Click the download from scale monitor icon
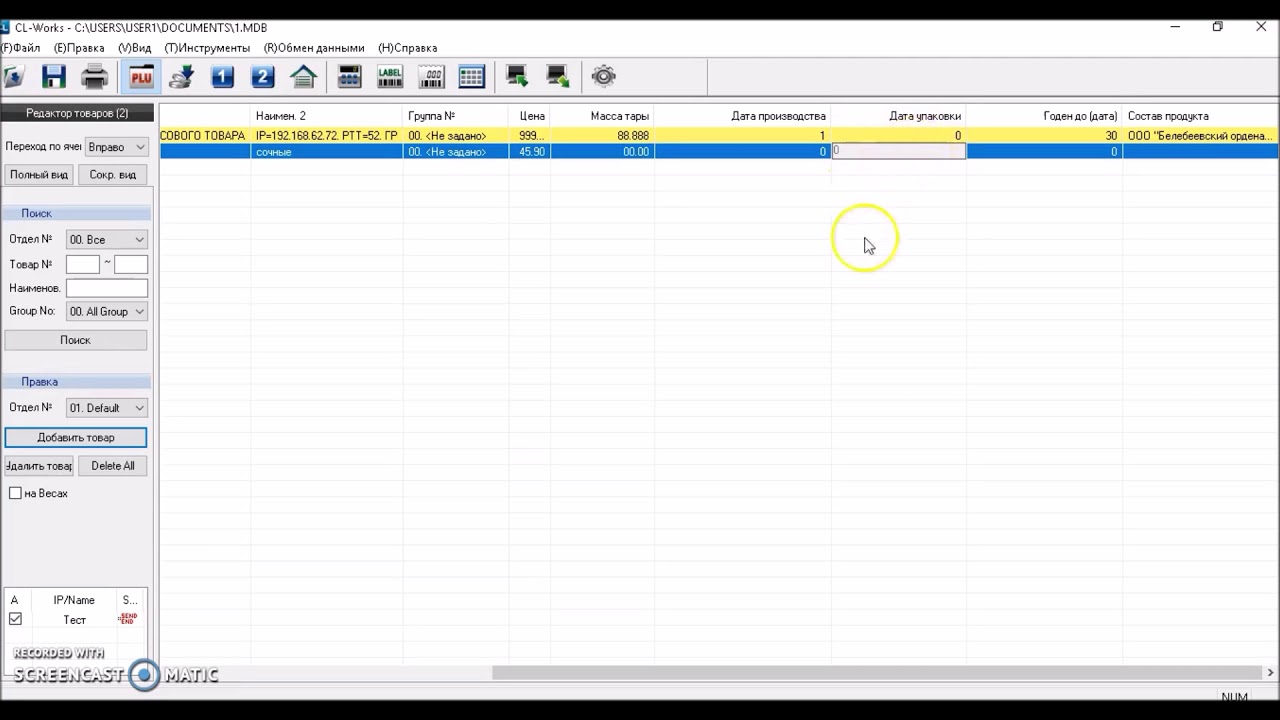Image resolution: width=1280 pixels, height=720 pixels. point(517,76)
